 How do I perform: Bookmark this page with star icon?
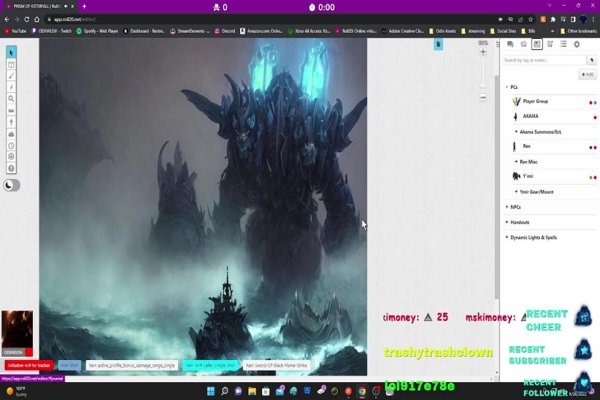[x=530, y=19]
